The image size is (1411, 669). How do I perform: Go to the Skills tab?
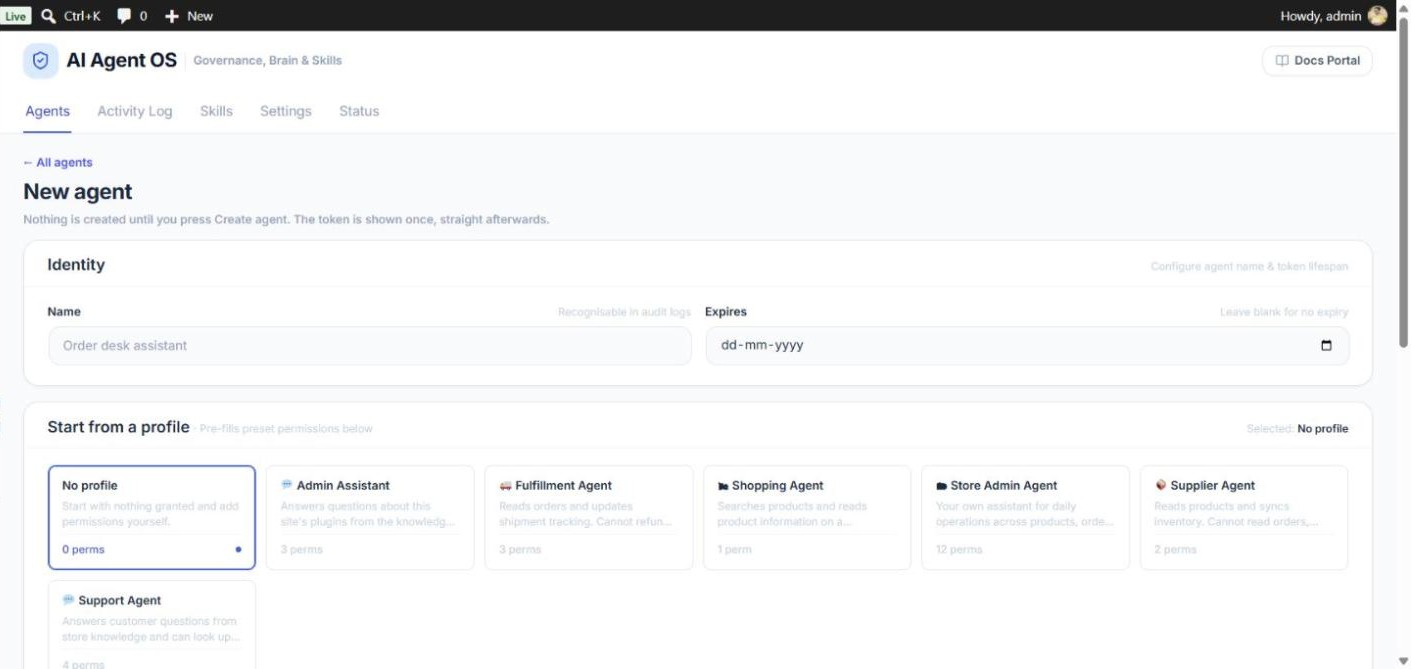216,111
